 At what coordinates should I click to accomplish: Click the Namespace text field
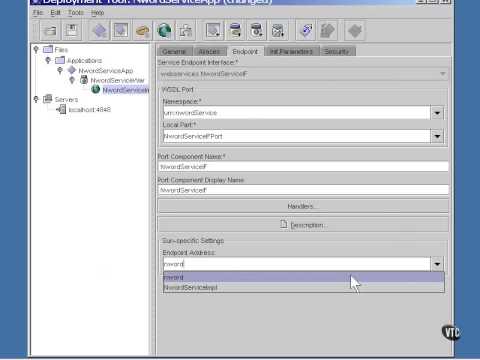click(x=297, y=113)
